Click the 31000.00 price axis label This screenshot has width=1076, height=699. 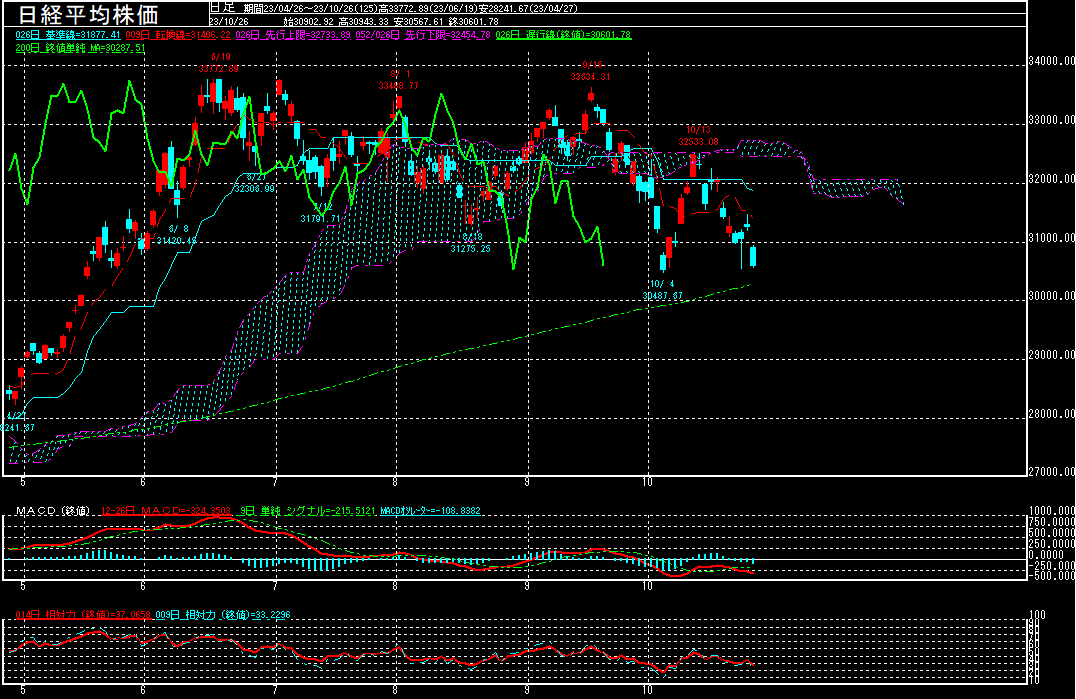point(1052,238)
